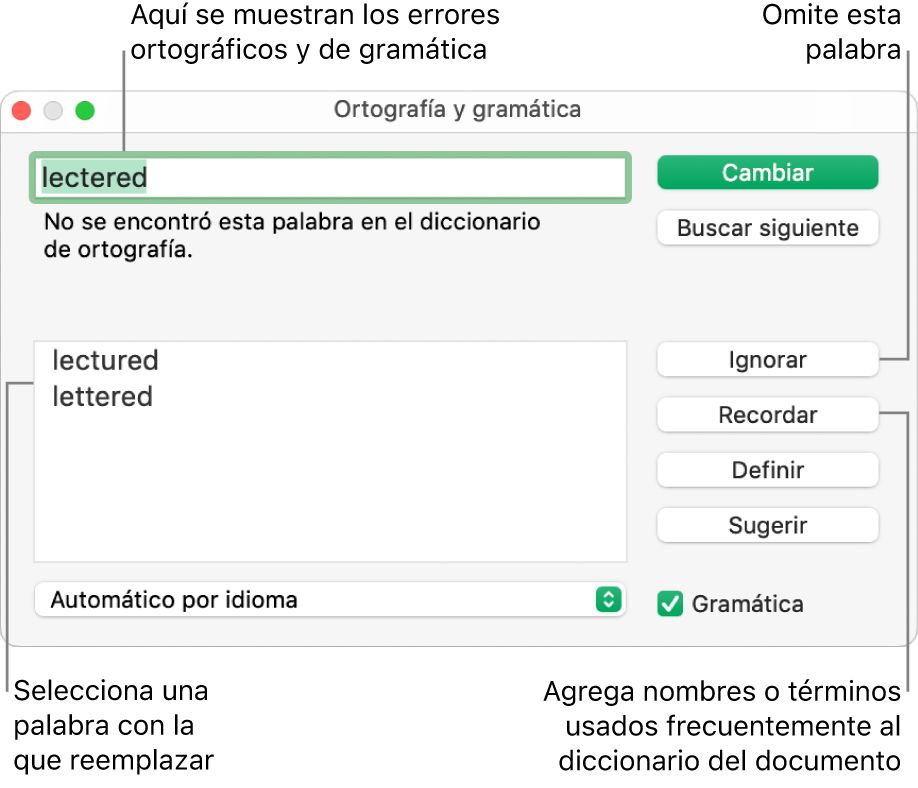Choose "lettered" from the suggestions list

(x=102, y=397)
